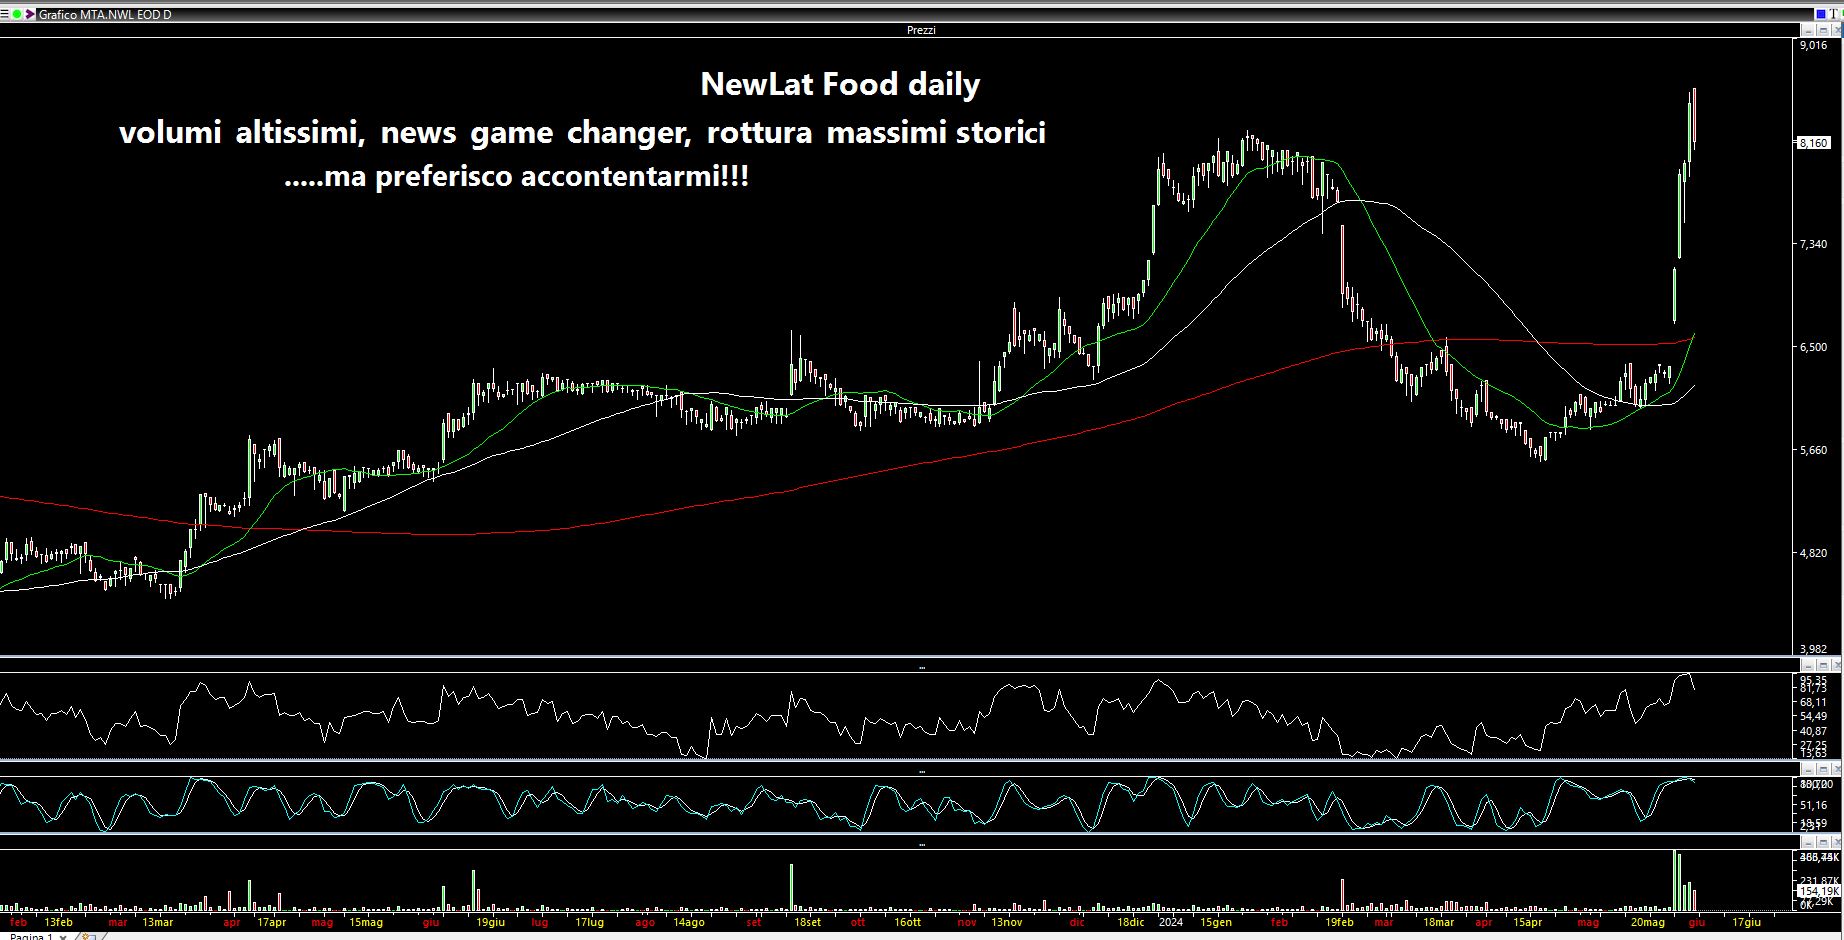Image resolution: width=1844 pixels, height=940 pixels.
Task: Click the 13nov date marker
Action: pyautogui.click(x=1007, y=922)
